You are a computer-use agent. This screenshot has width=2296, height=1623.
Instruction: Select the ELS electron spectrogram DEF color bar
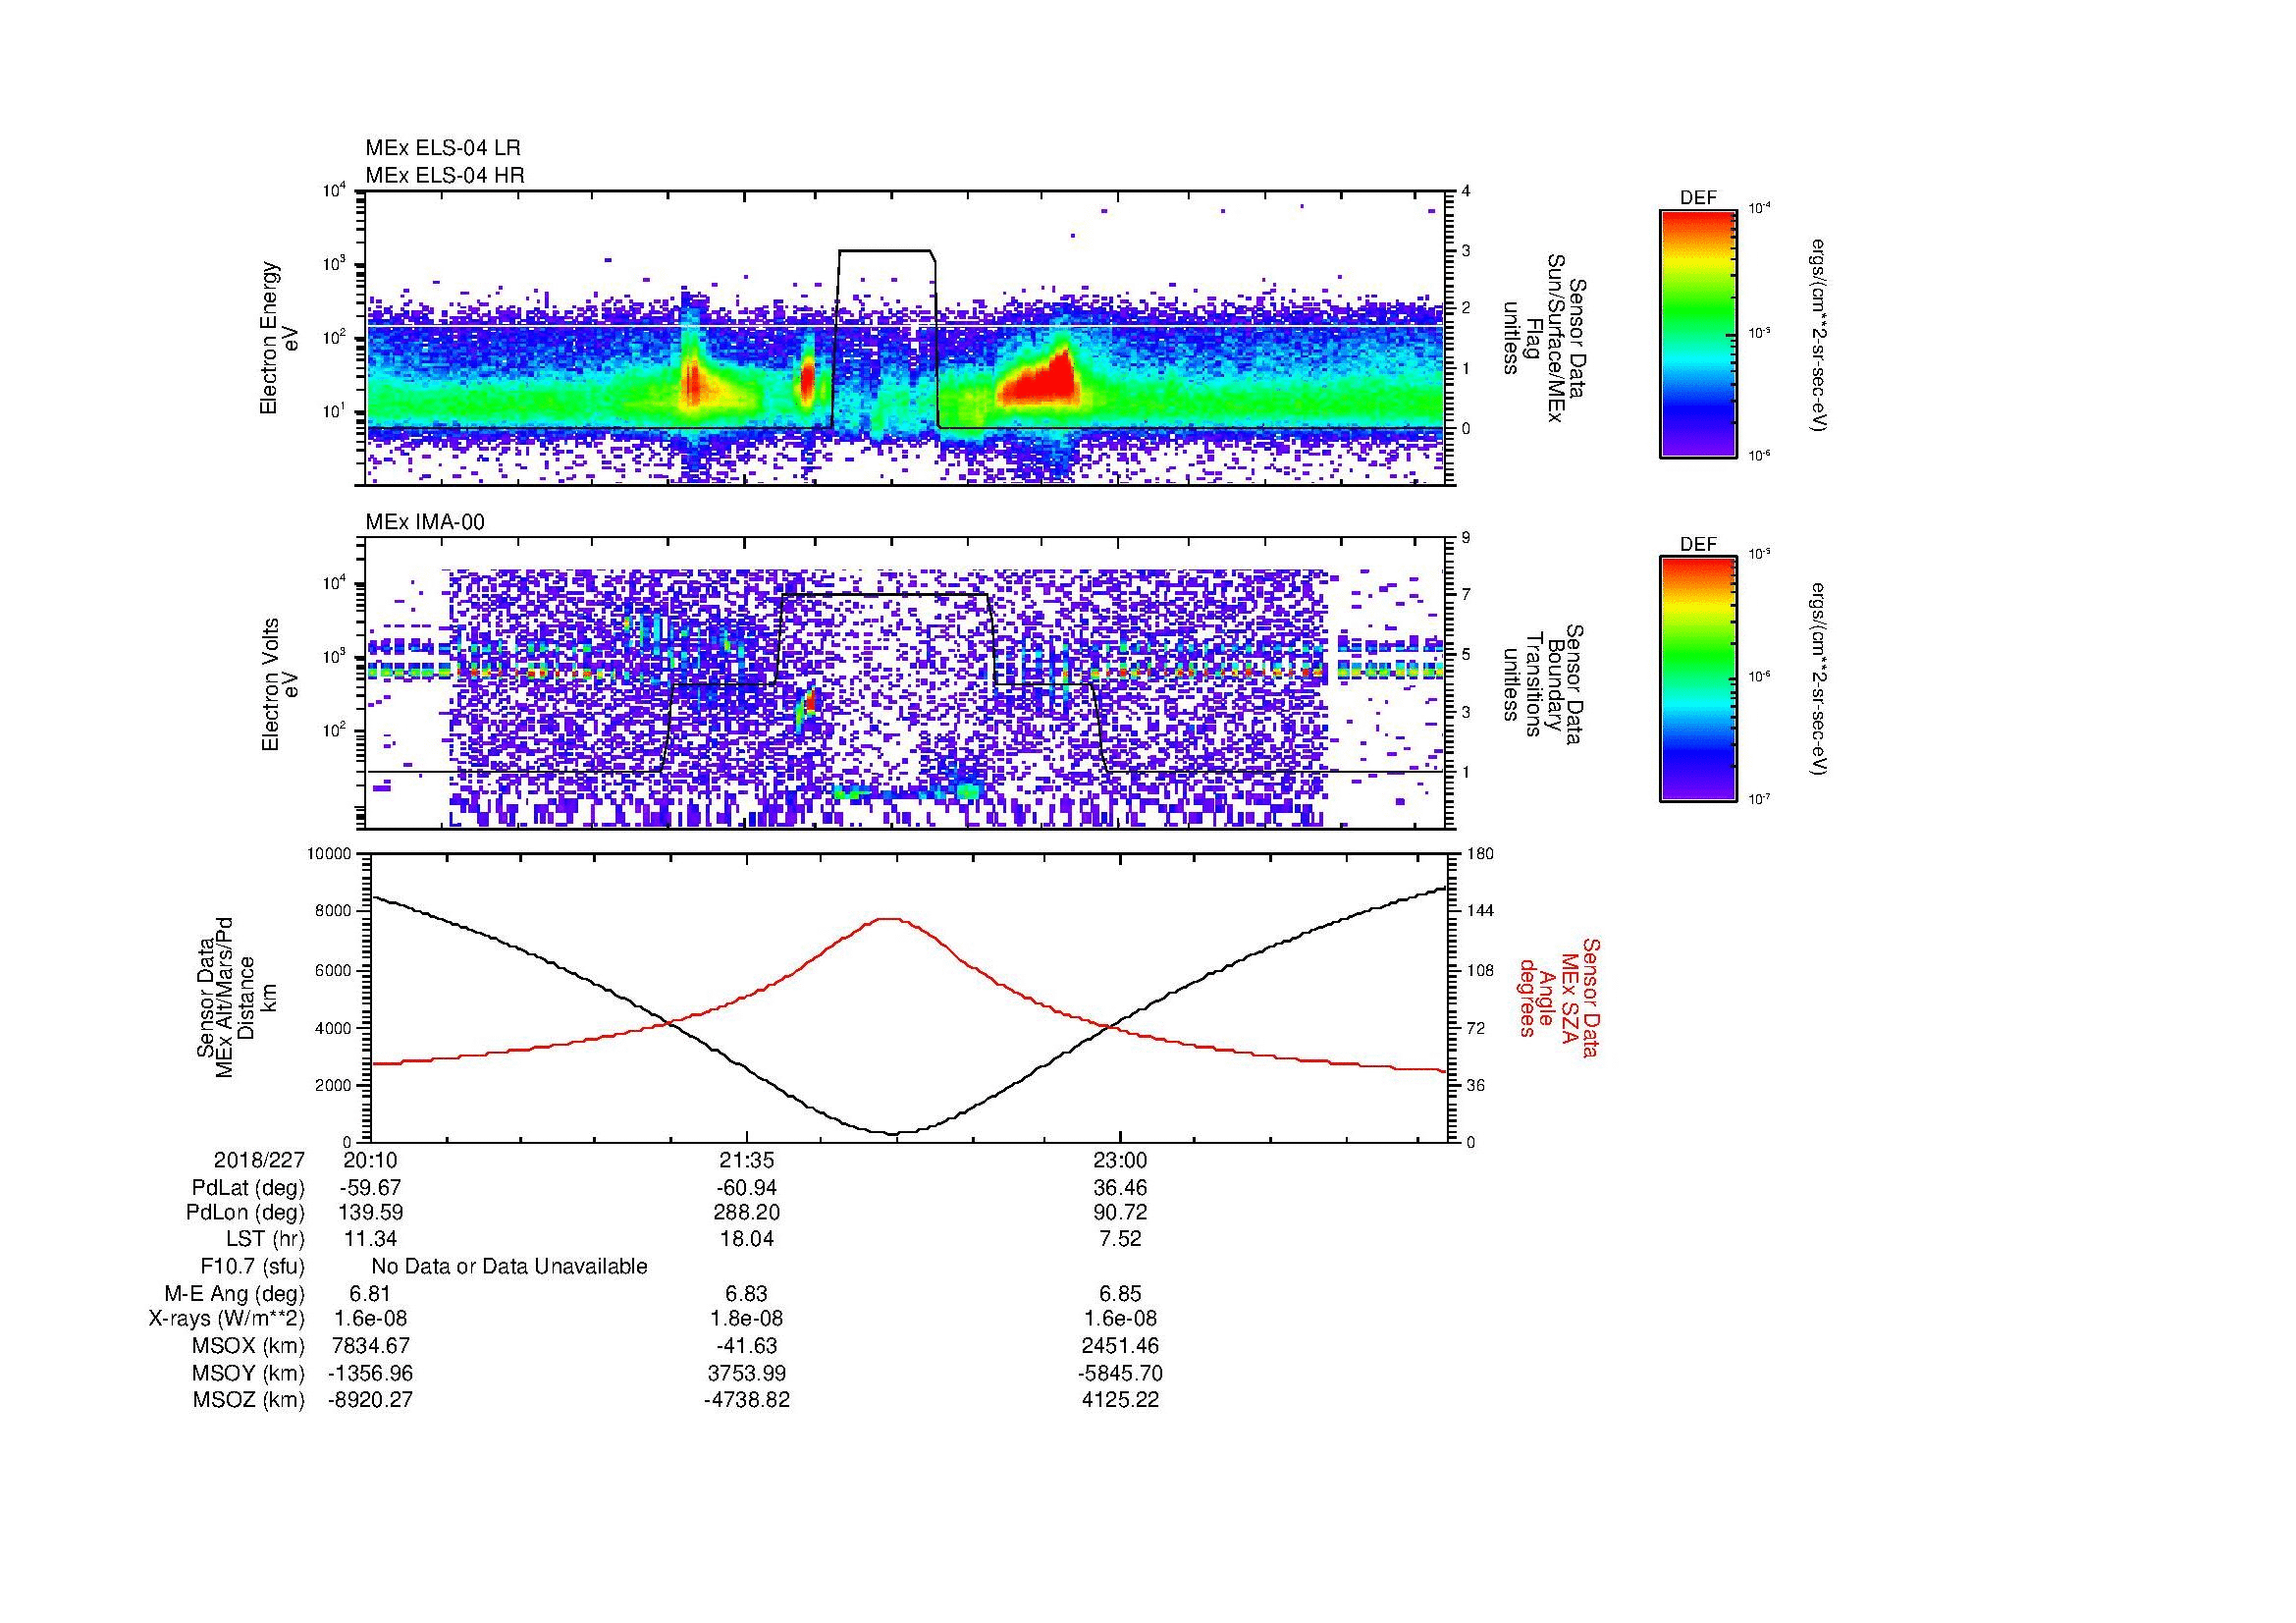pyautogui.click(x=1698, y=333)
